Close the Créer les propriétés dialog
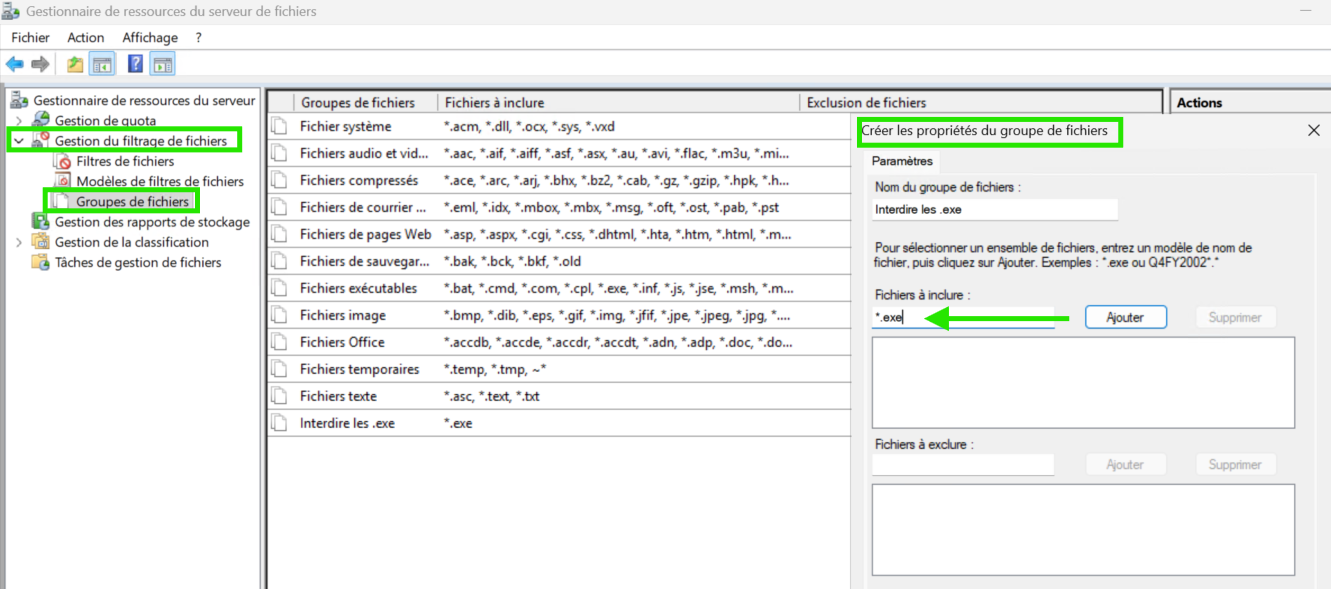 (x=1313, y=131)
